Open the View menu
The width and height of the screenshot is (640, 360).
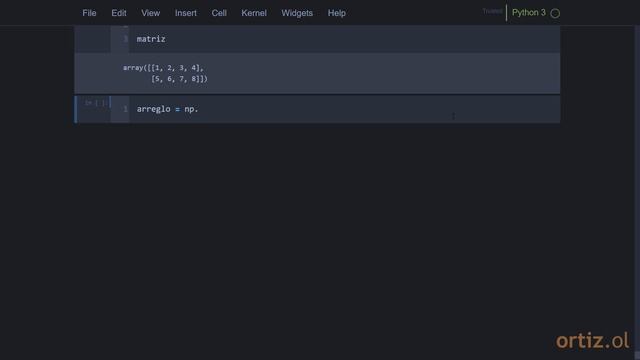pyautogui.click(x=151, y=13)
